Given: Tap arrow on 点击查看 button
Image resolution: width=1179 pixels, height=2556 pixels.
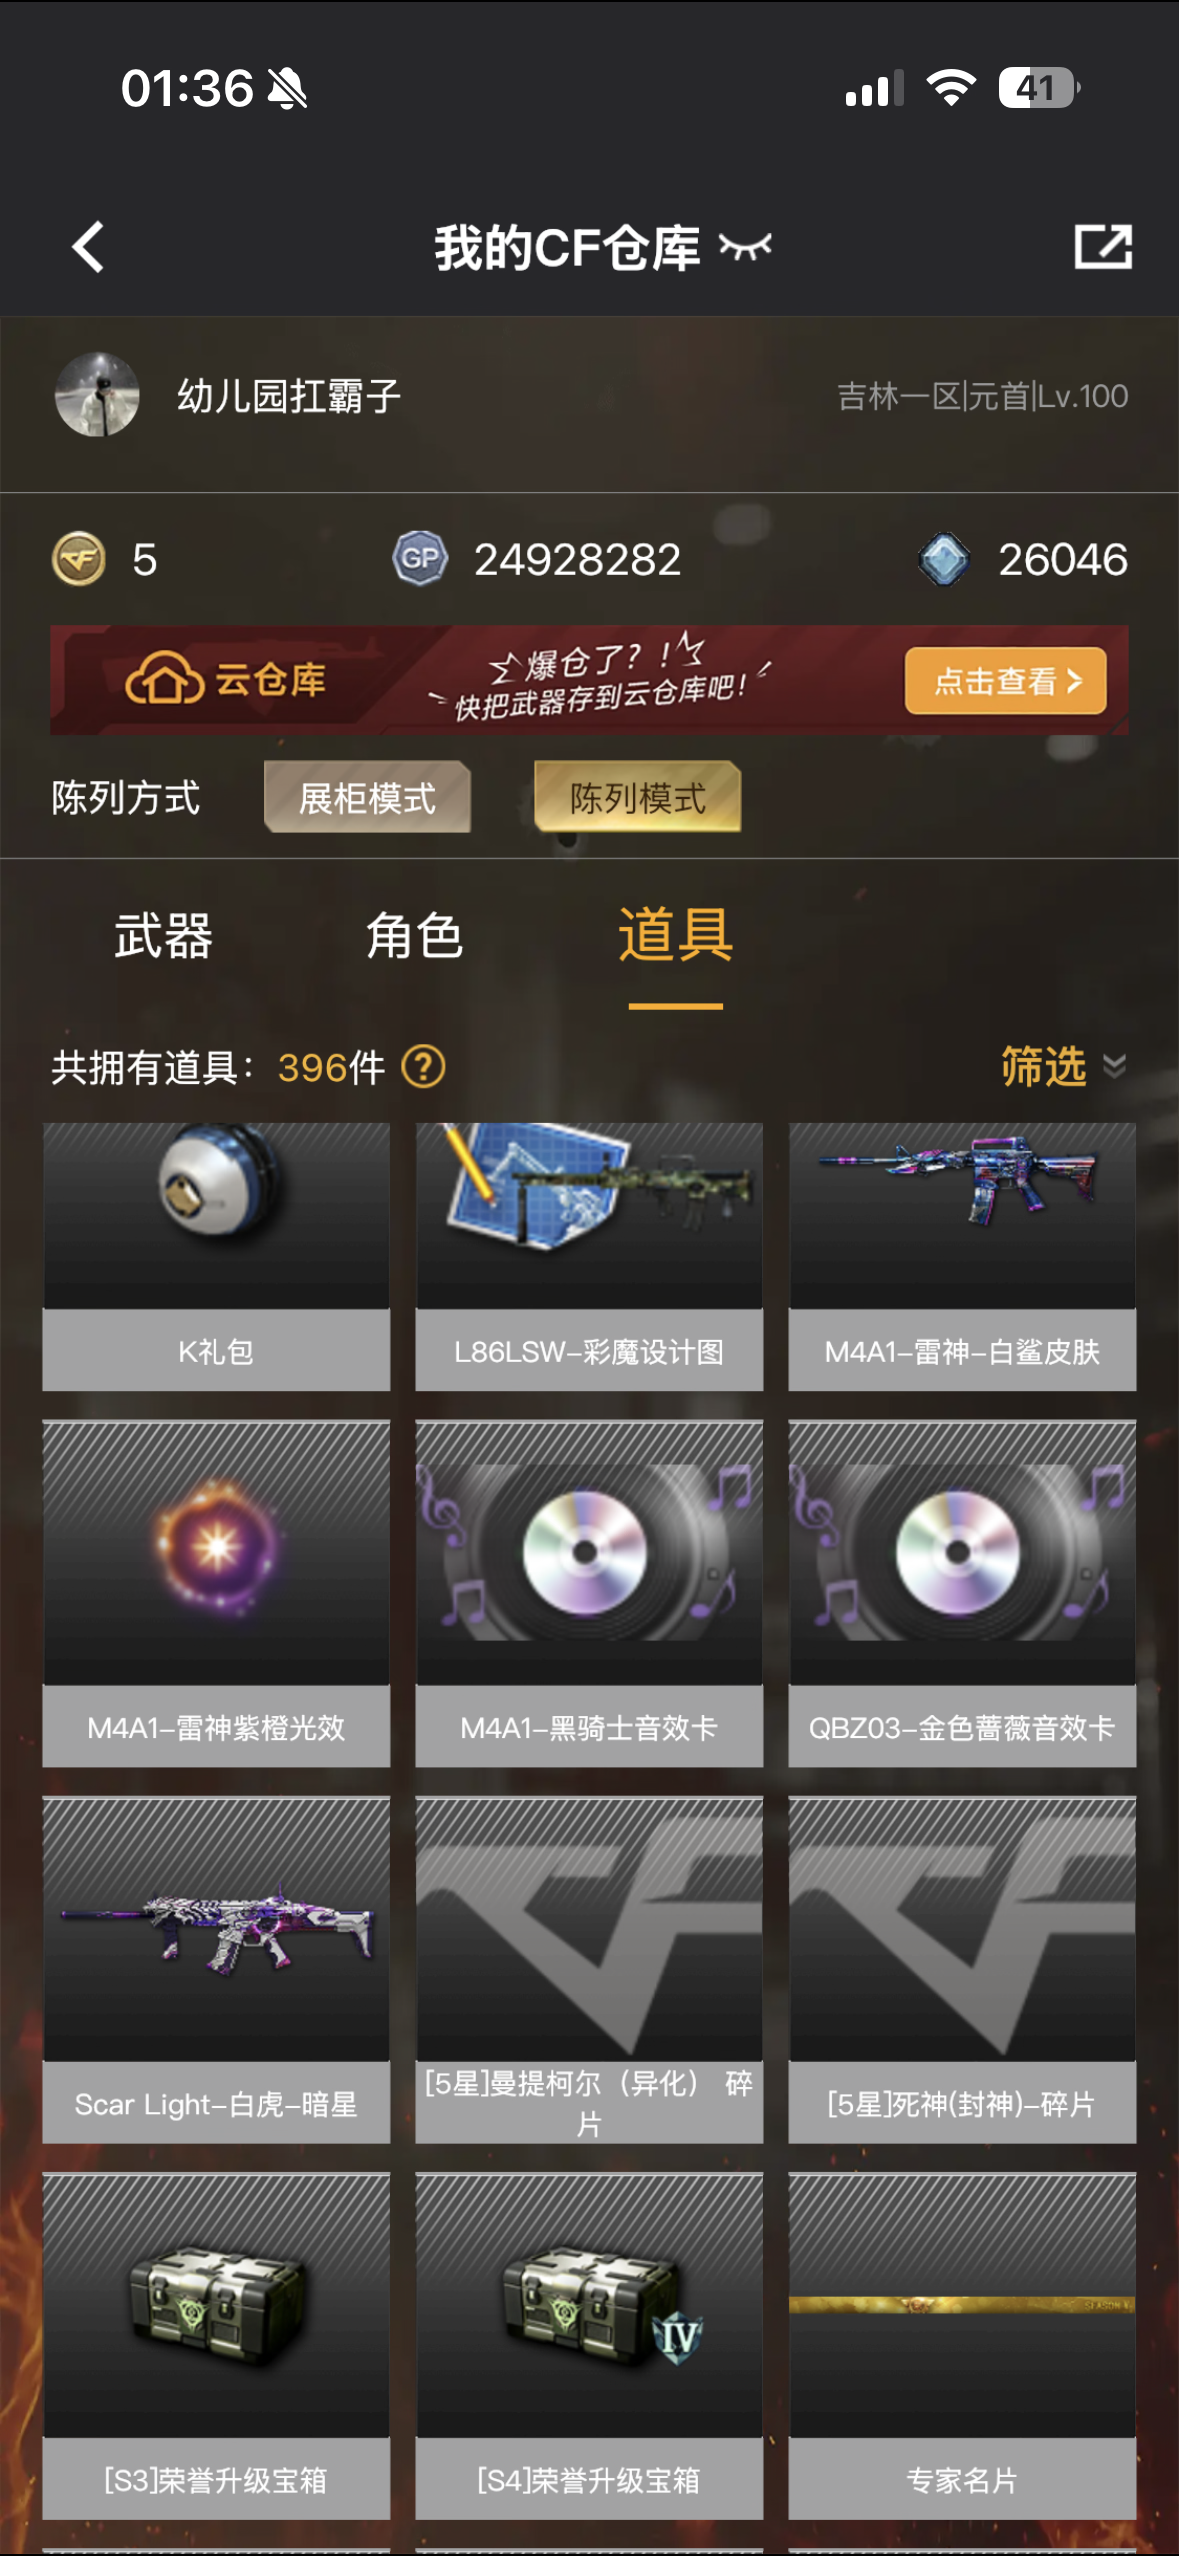Looking at the screenshot, I should point(1075,682).
